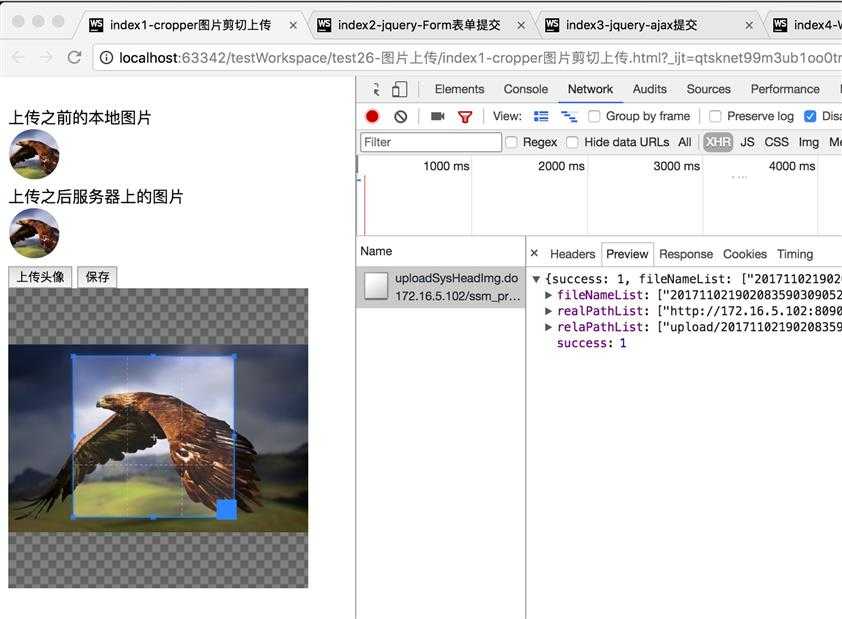Click the 3000 ms timeline marker
Image resolution: width=842 pixels, height=619 pixels.
tap(677, 166)
